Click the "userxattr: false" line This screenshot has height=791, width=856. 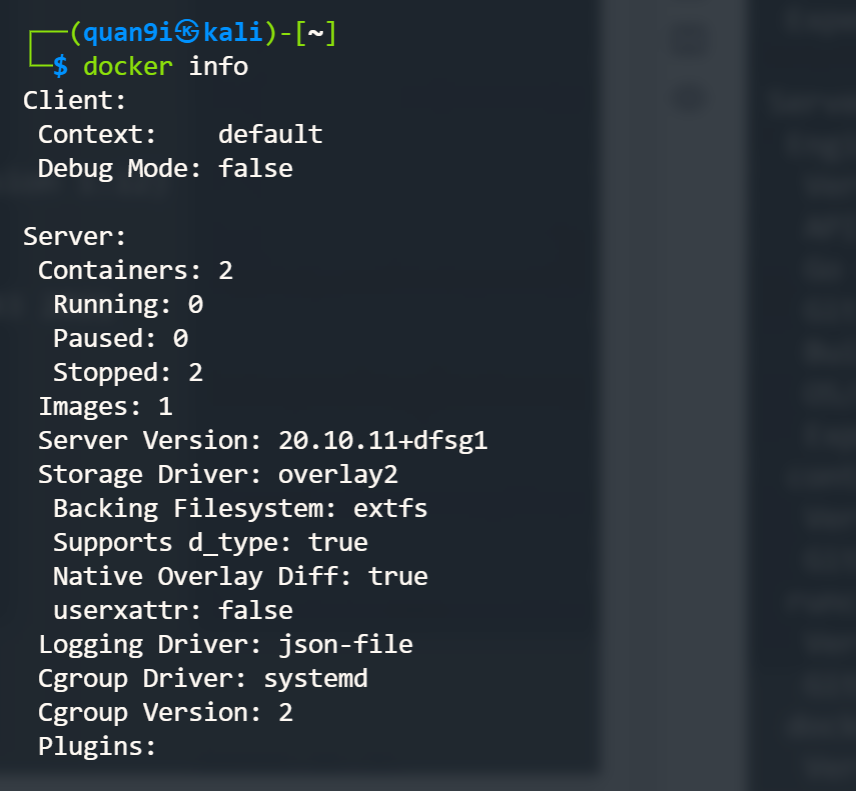coord(173,610)
